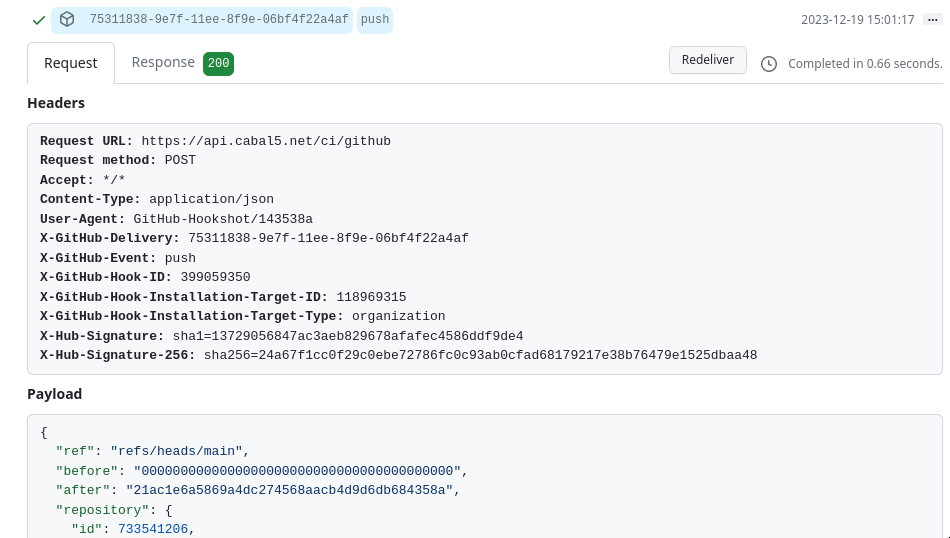Screen dimensions: 950x538
Task: Click the green 200 status badge
Action: click(x=218, y=64)
